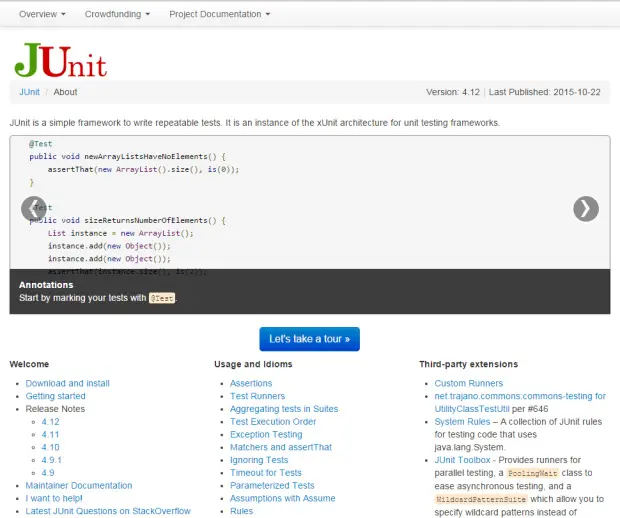Click the JUnit breadcrumb link
Screen dimensions: 620x518
29,92
